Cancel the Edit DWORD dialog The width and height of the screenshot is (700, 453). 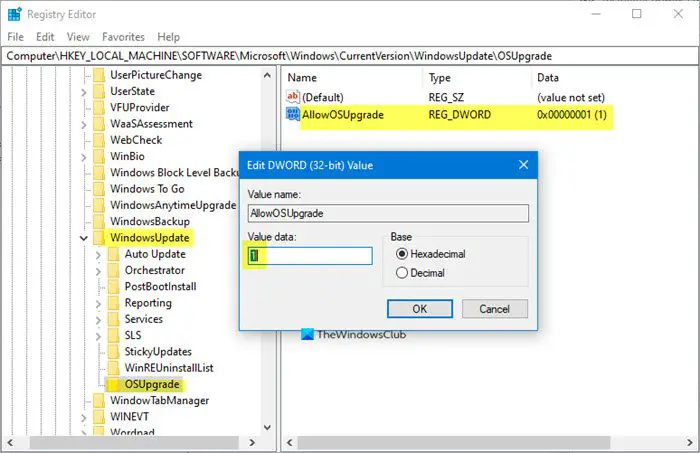pyautogui.click(x=495, y=309)
